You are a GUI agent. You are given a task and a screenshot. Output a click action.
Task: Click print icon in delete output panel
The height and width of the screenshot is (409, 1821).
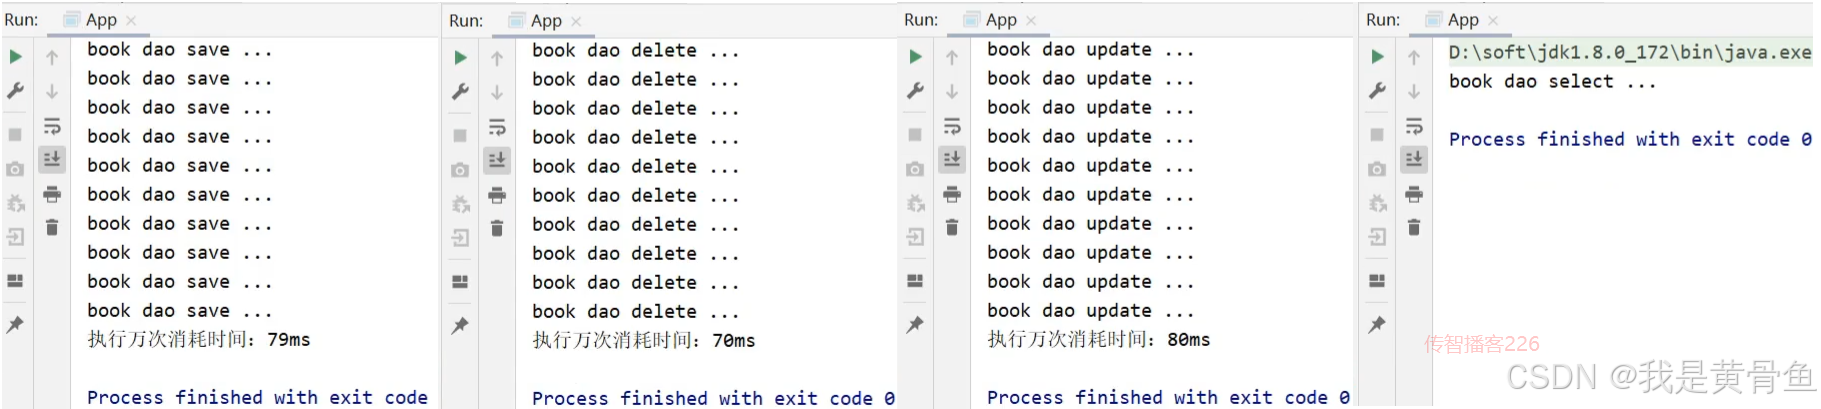pyautogui.click(x=497, y=195)
